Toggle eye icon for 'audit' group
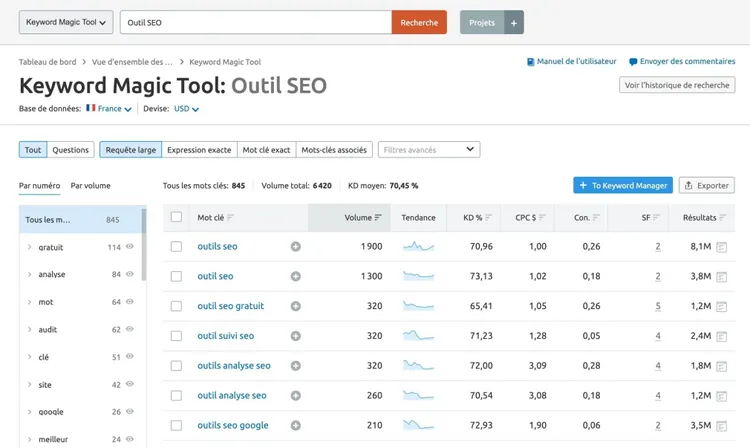This screenshot has height=448, width=750. (x=130, y=329)
